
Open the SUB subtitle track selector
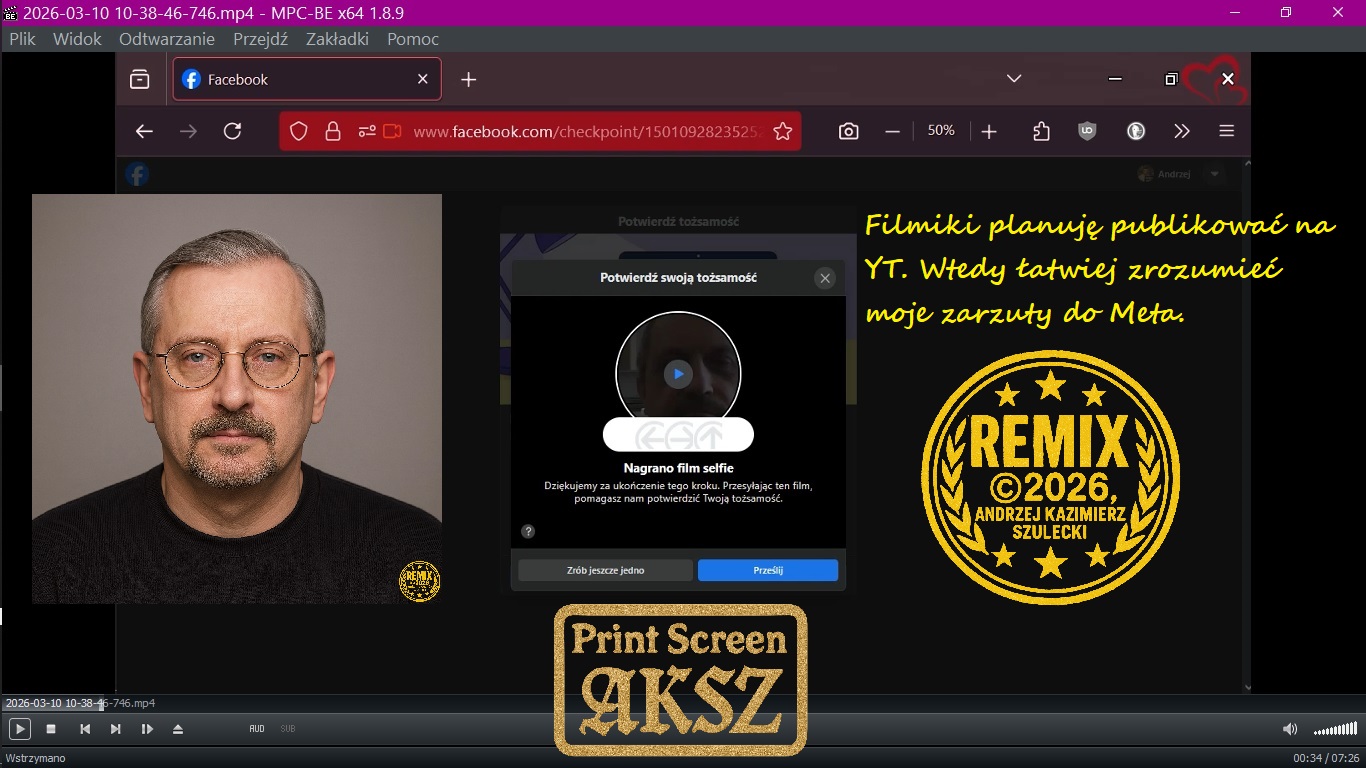pyautogui.click(x=288, y=729)
